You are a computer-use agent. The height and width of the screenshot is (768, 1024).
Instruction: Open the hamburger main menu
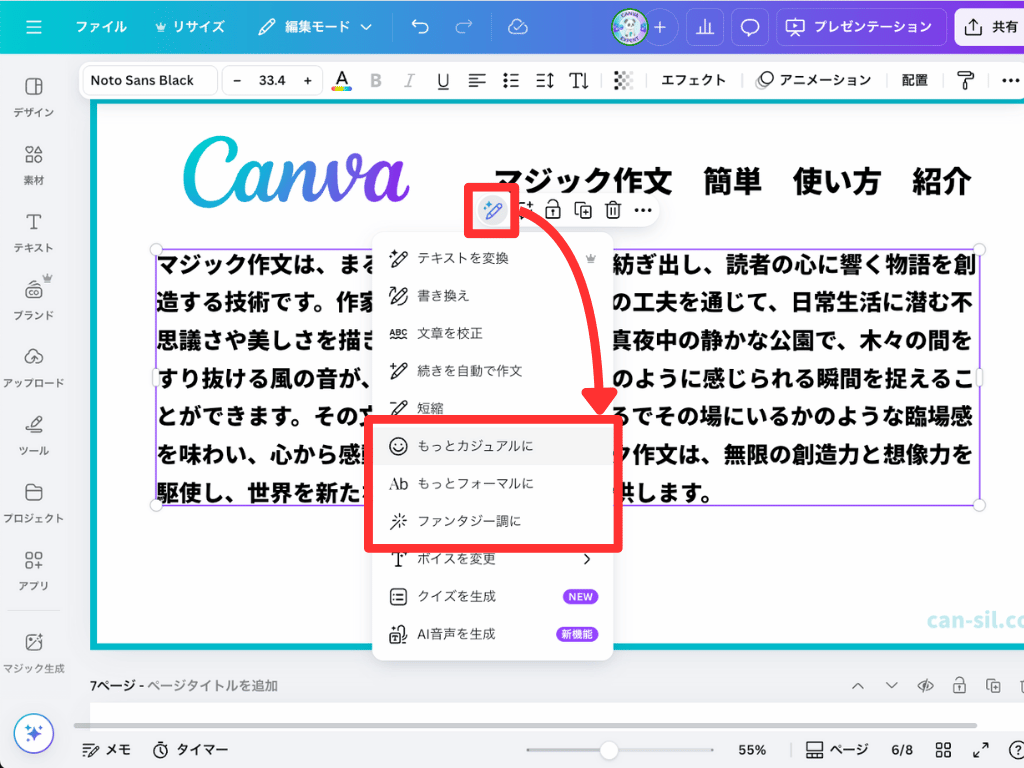coord(33,27)
